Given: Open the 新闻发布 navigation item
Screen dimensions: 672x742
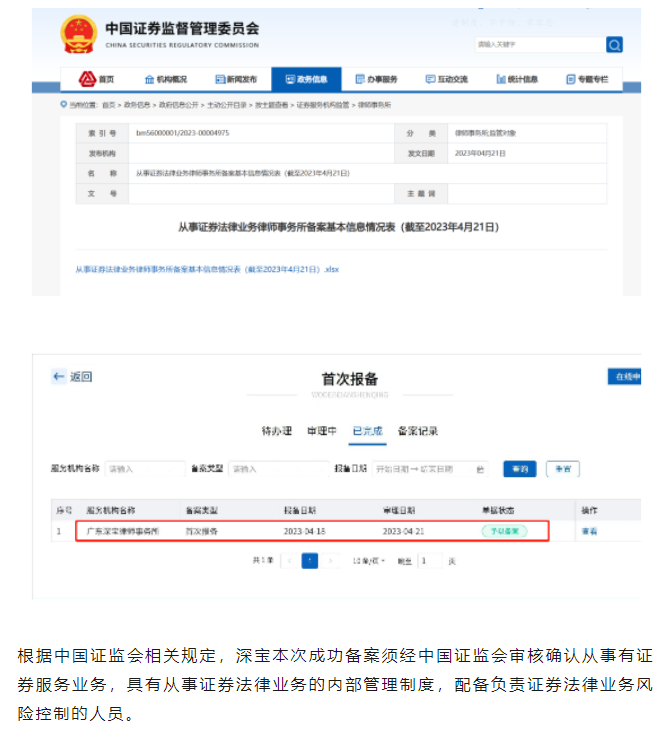Looking at the screenshot, I should (236, 79).
